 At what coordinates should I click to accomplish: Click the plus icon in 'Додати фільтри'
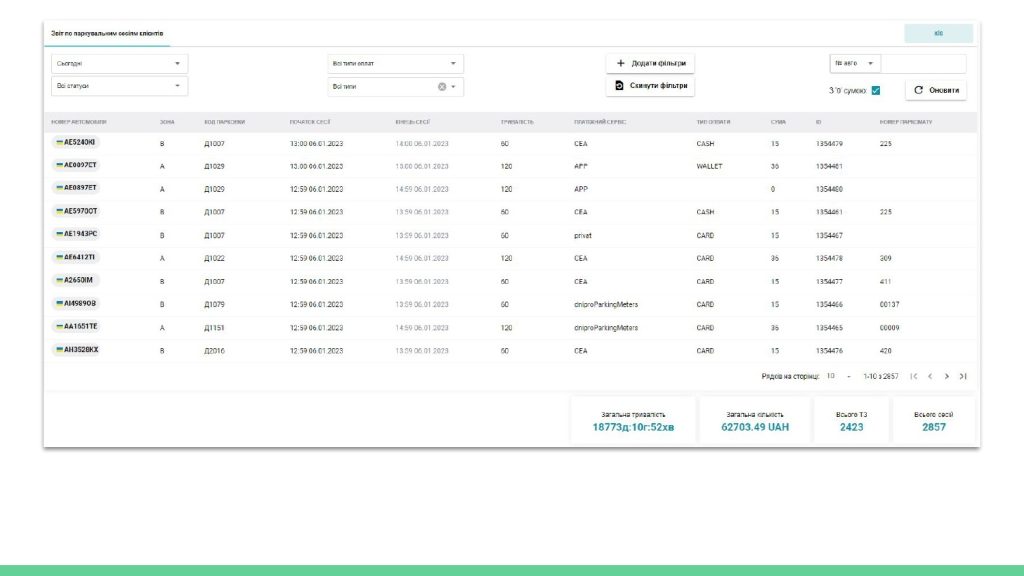pyautogui.click(x=620, y=63)
